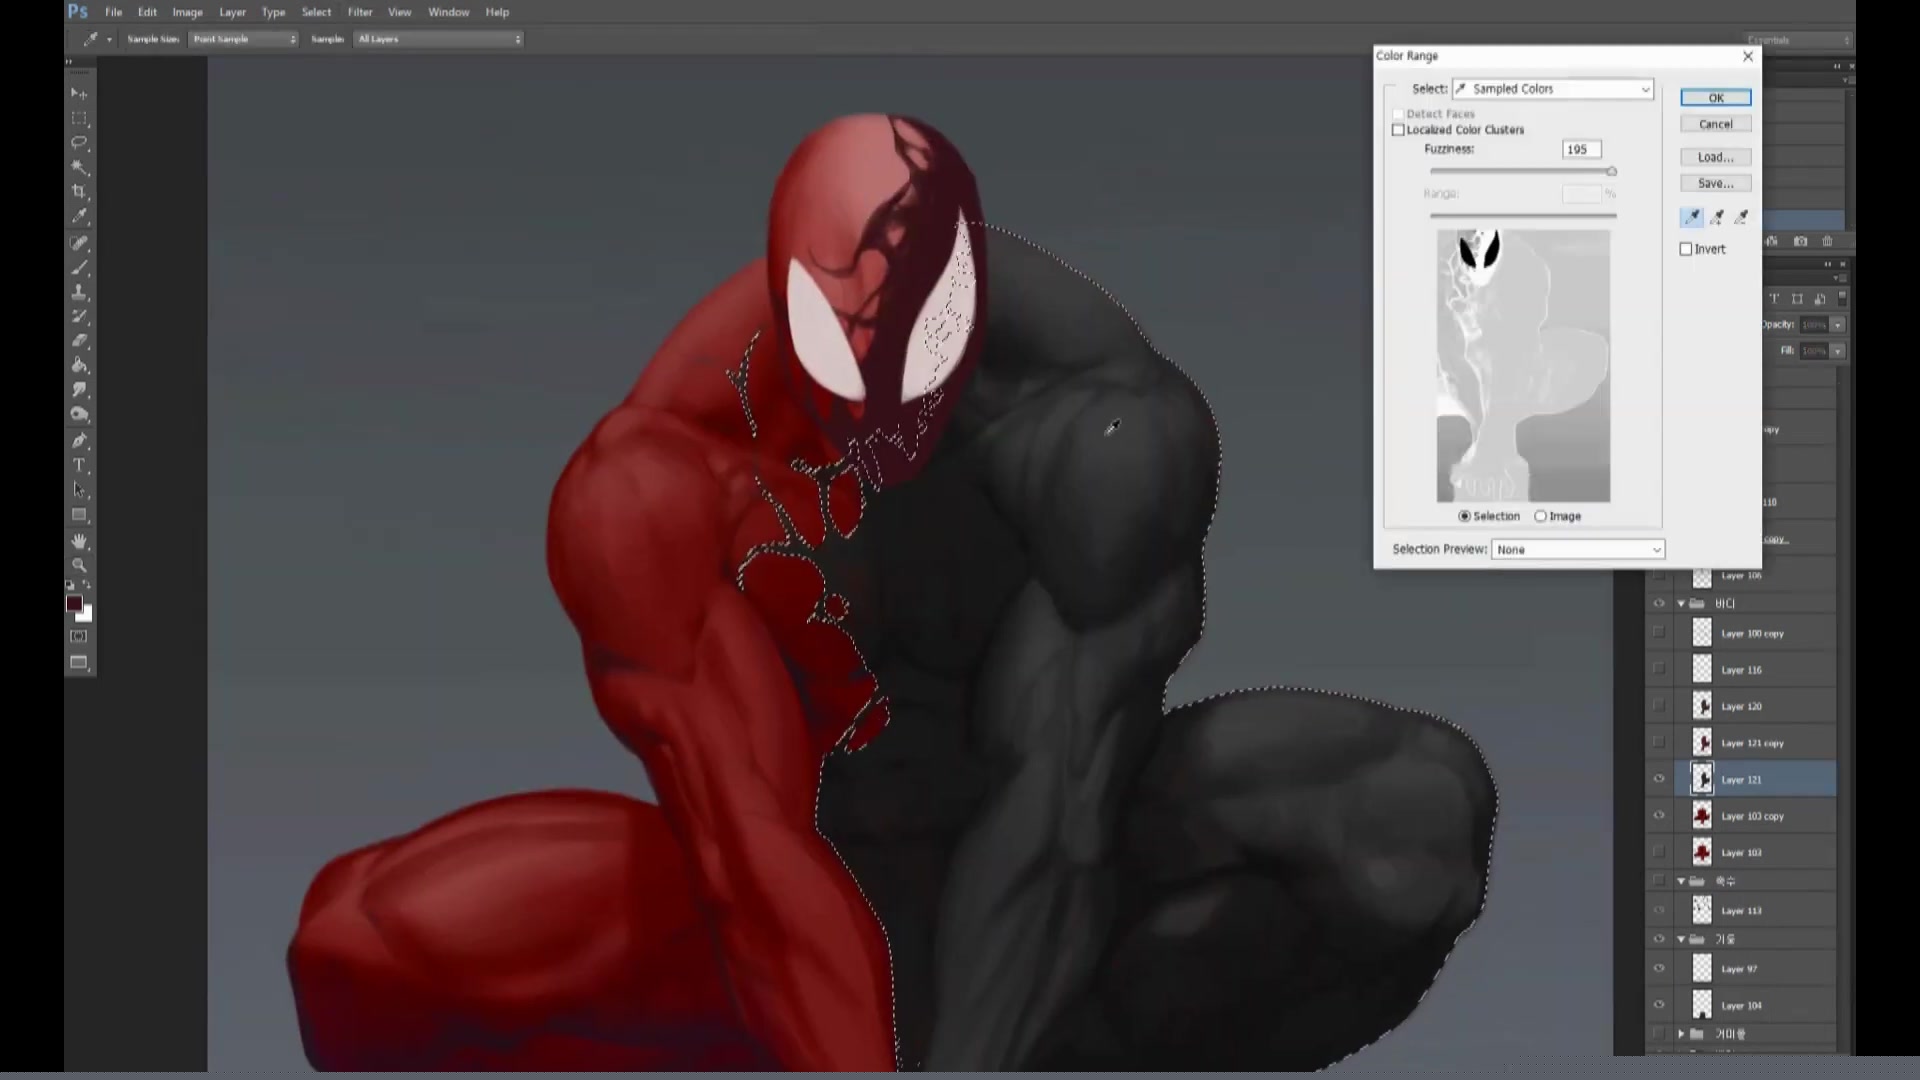Select the Lasso tool

point(79,142)
